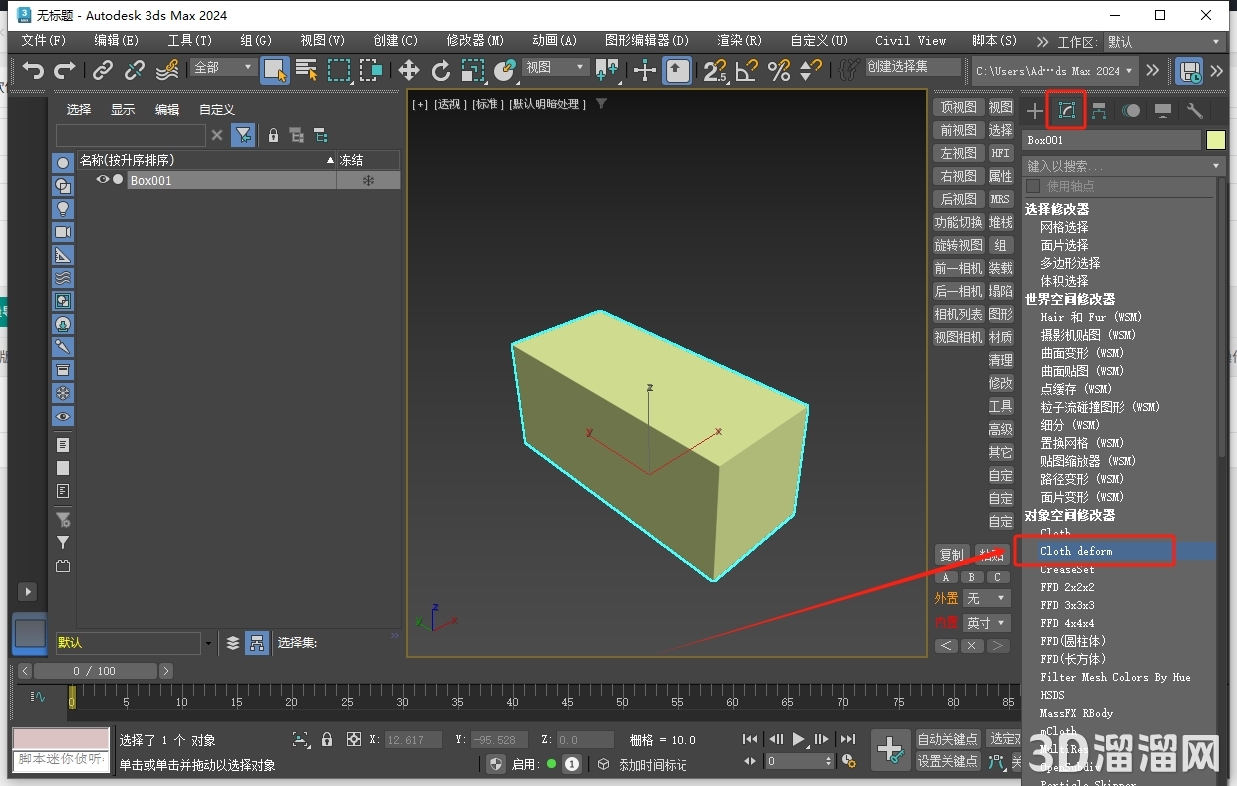Toggle the Window/Crossing selection icon

coord(372,70)
